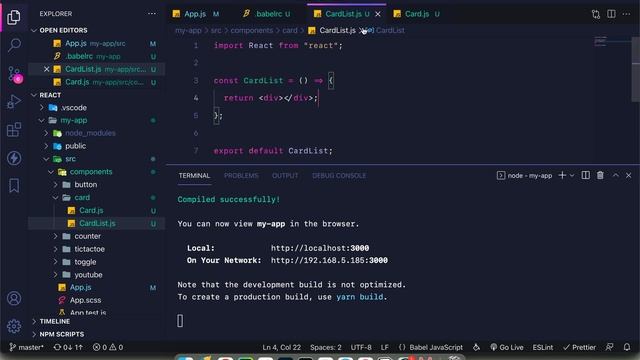
Task: Add a new terminal with plus icon
Action: point(562,175)
